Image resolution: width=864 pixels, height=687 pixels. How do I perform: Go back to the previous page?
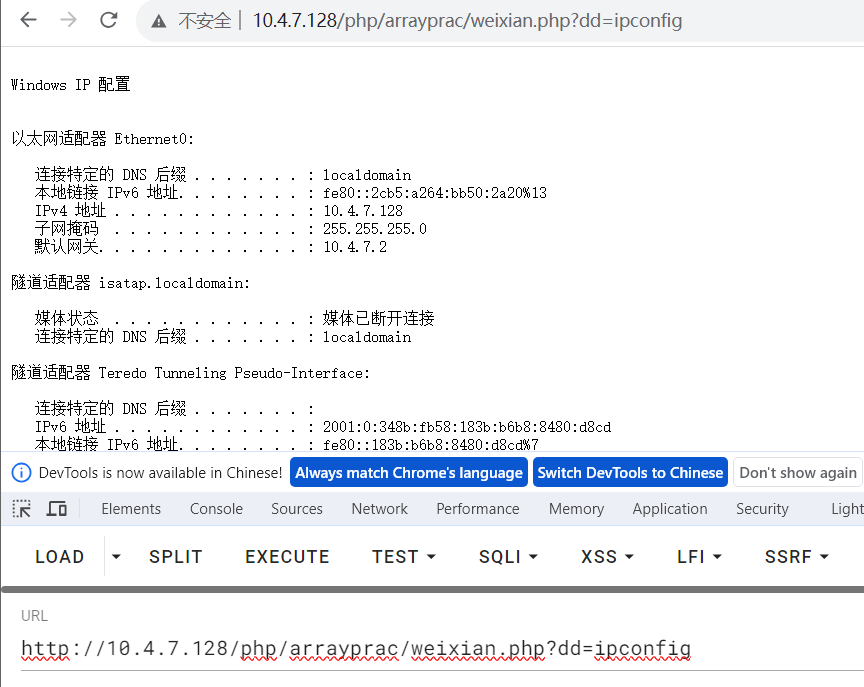click(x=28, y=20)
